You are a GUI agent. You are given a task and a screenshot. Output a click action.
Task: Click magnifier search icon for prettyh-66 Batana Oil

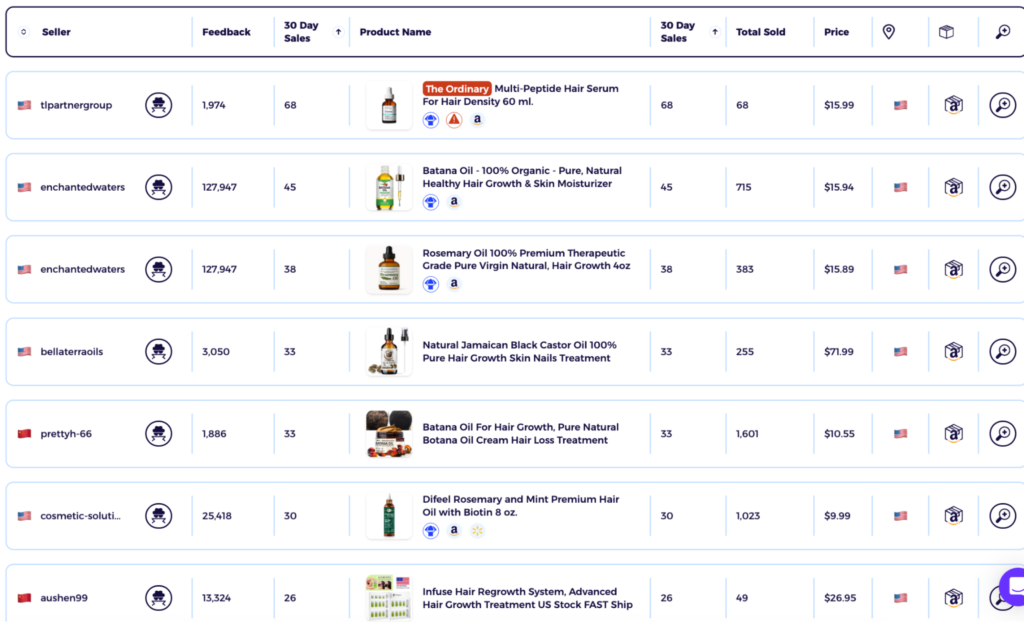point(1002,434)
